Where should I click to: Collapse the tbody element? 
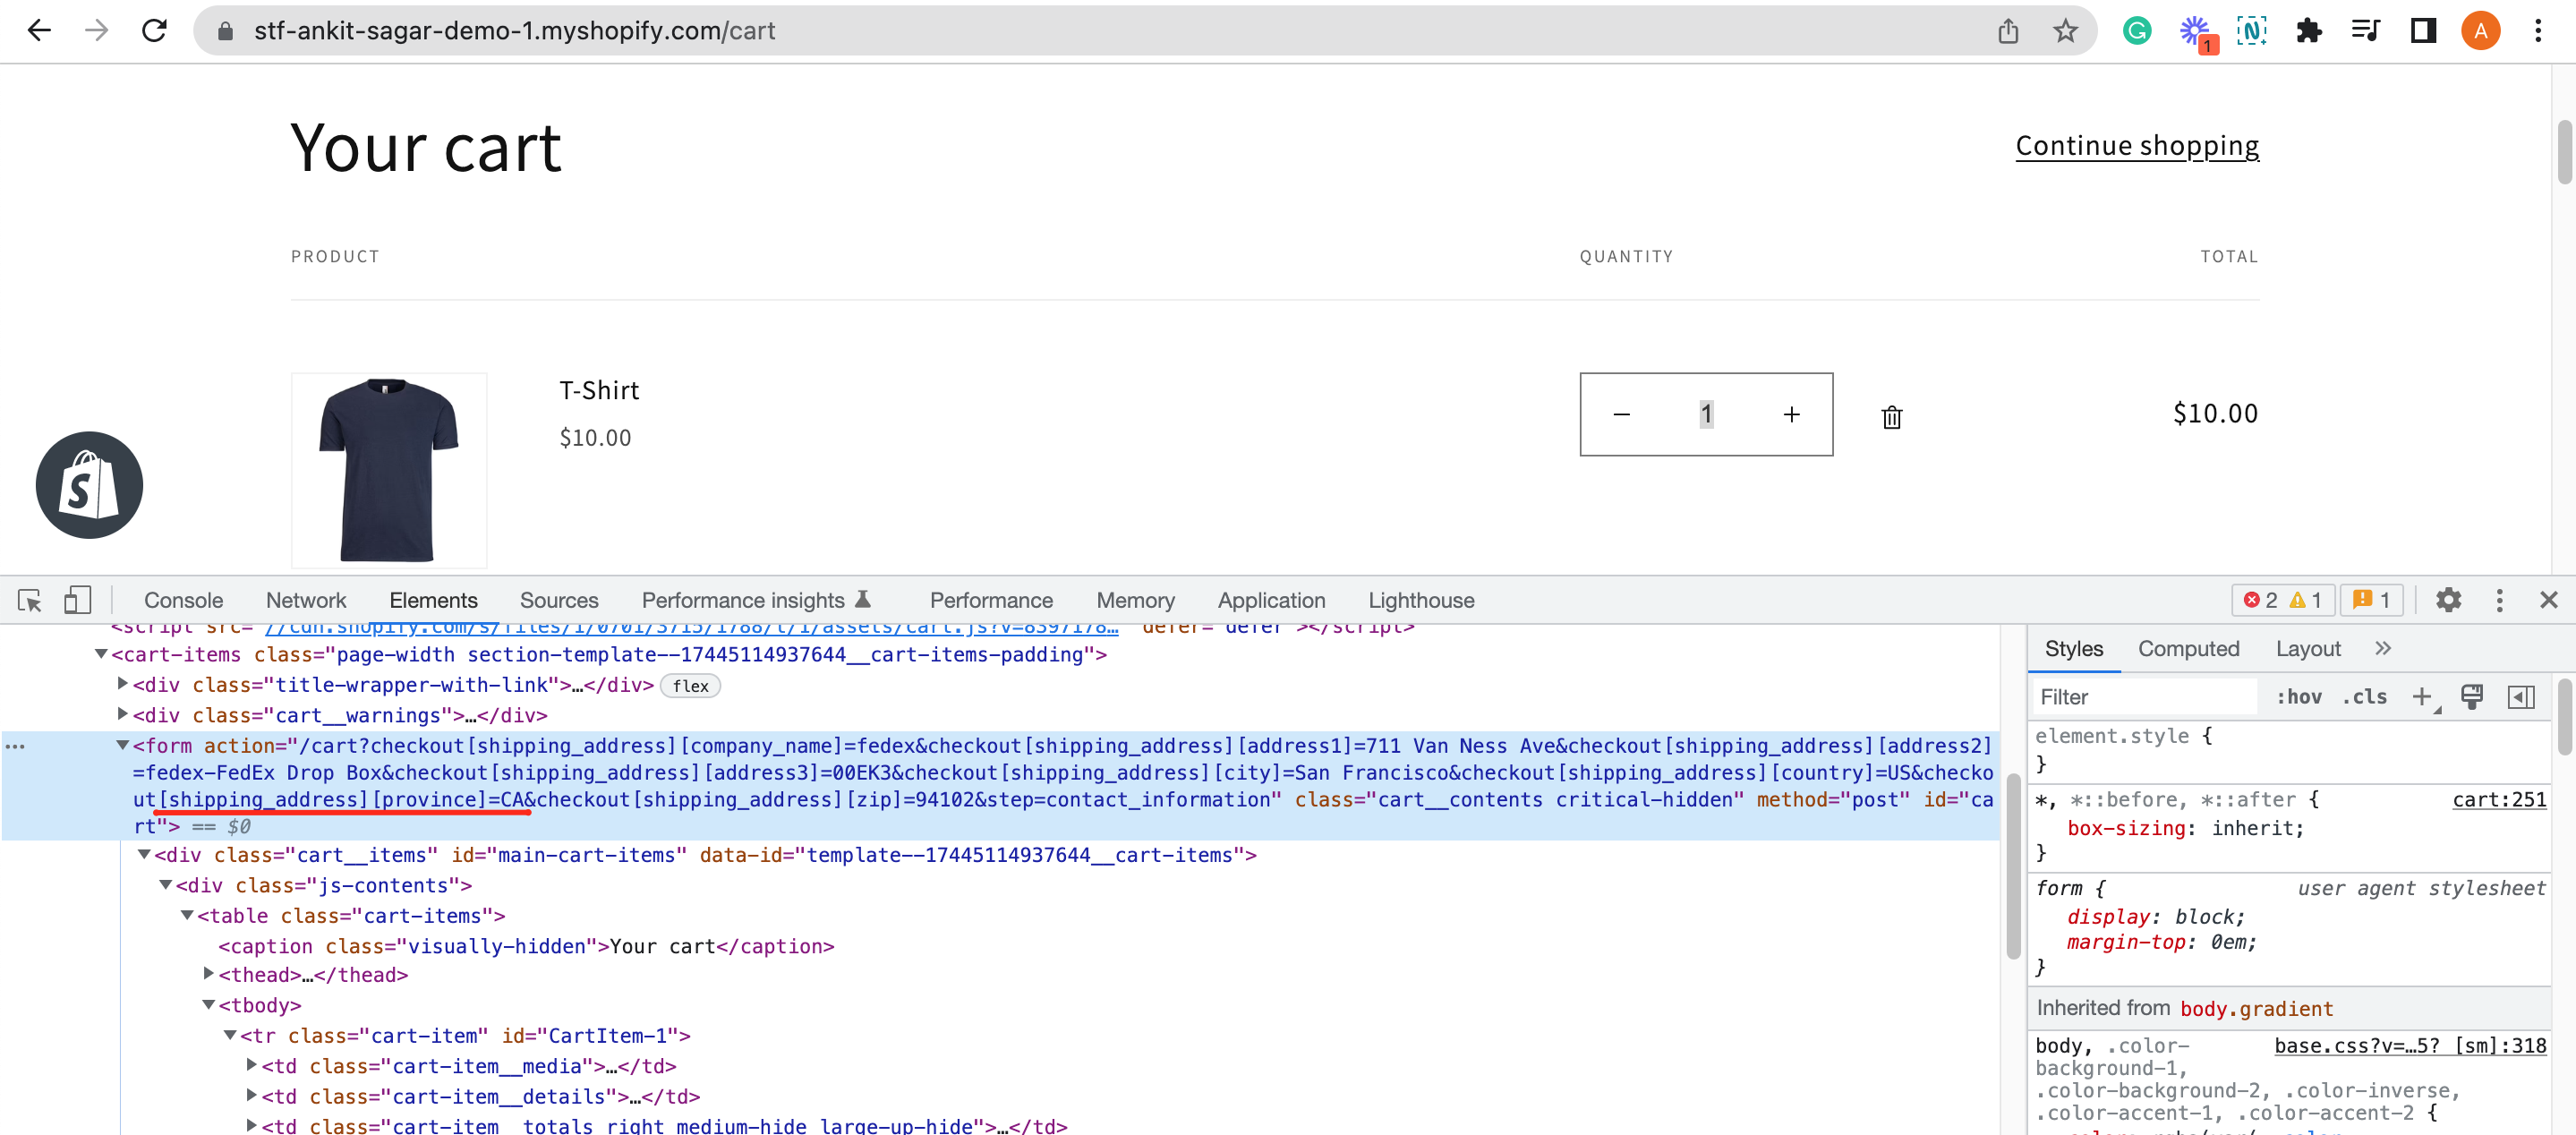[x=209, y=1004]
